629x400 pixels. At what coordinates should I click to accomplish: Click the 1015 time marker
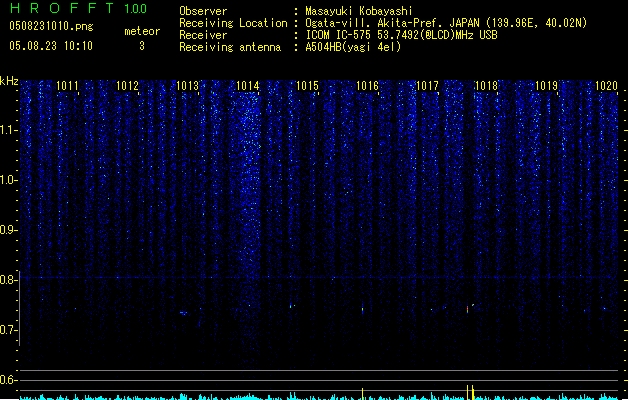pos(307,86)
